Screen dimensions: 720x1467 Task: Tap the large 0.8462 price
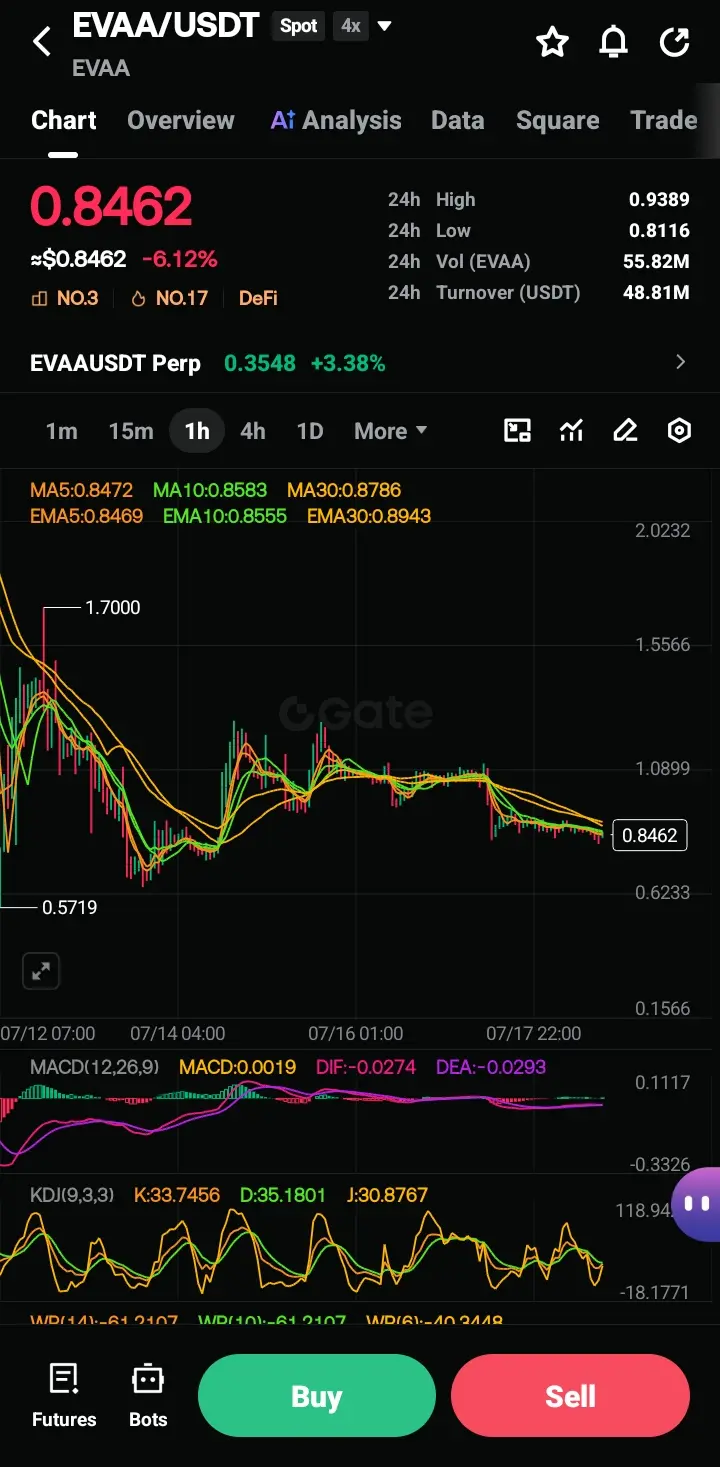pos(111,207)
